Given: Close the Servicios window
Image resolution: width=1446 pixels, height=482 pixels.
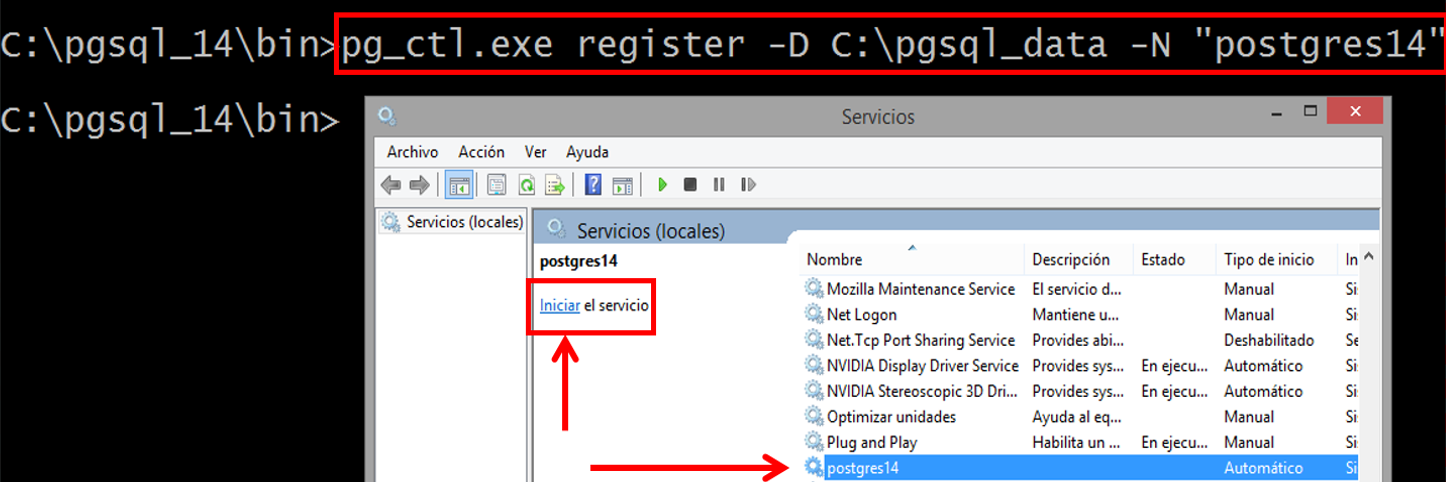Looking at the screenshot, I should [x=1354, y=110].
